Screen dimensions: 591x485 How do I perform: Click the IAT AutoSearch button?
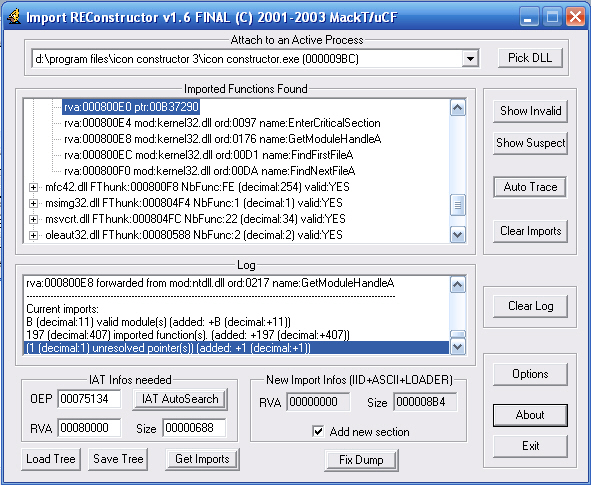pos(180,399)
